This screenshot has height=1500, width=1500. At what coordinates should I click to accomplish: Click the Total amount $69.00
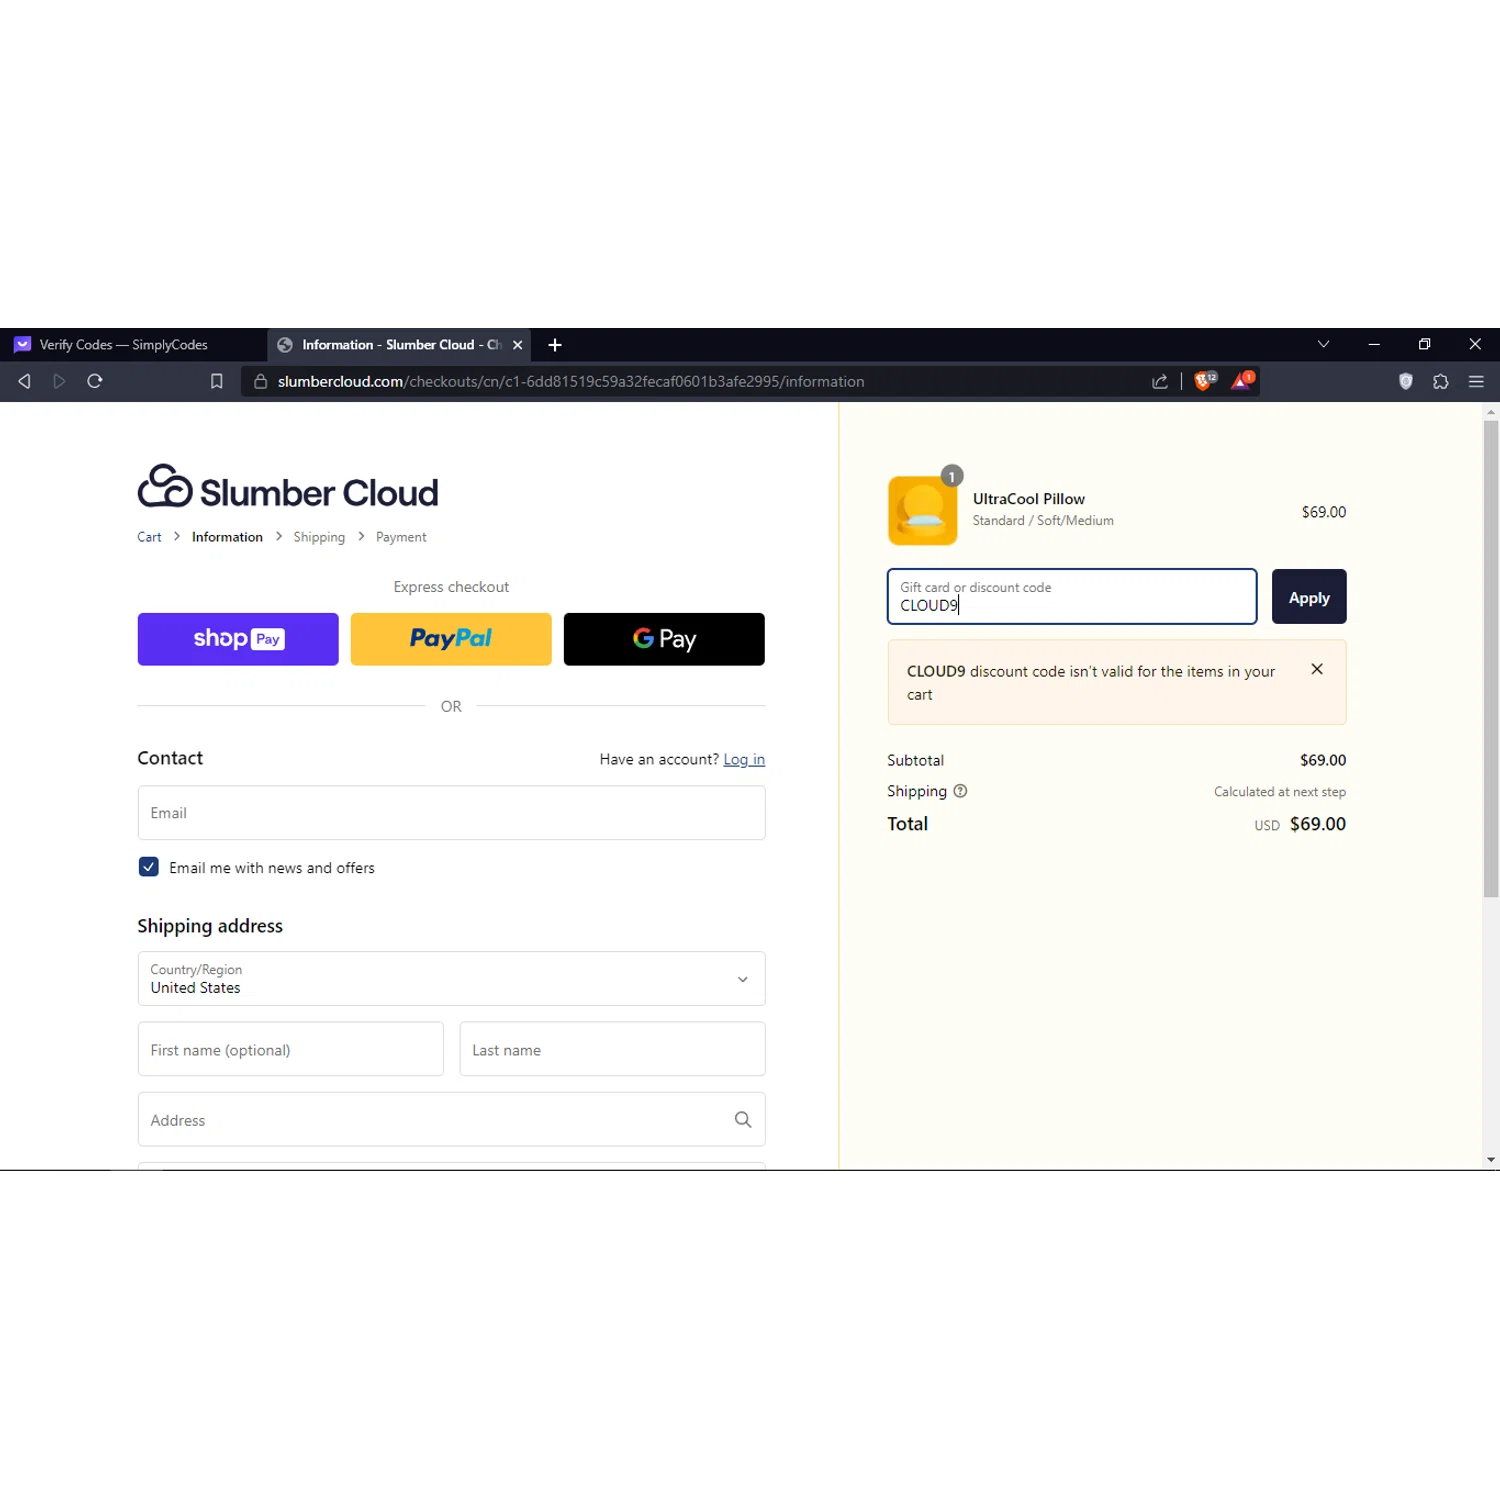coord(1317,824)
